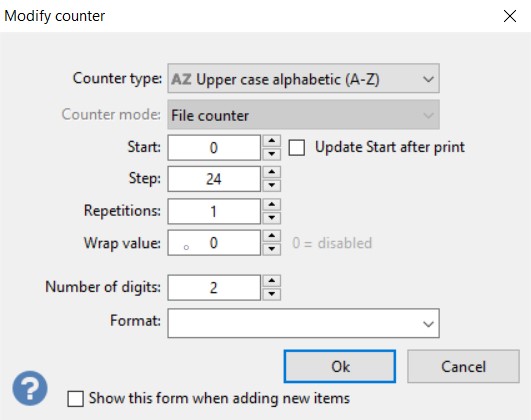Close the Modify counter dialog
Image resolution: width=531 pixels, height=420 pixels.
pos(510,16)
